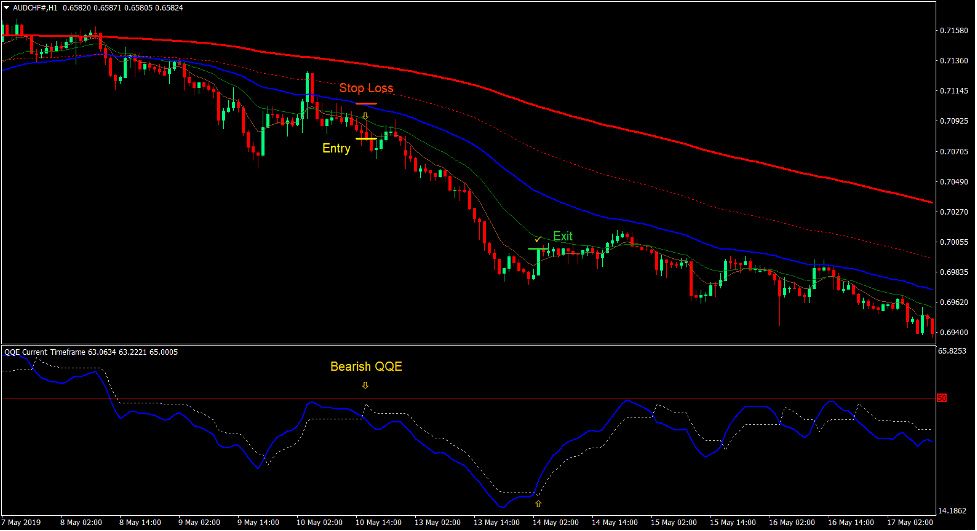
Task: Select the yellow Entry level line marker
Action: (x=365, y=139)
